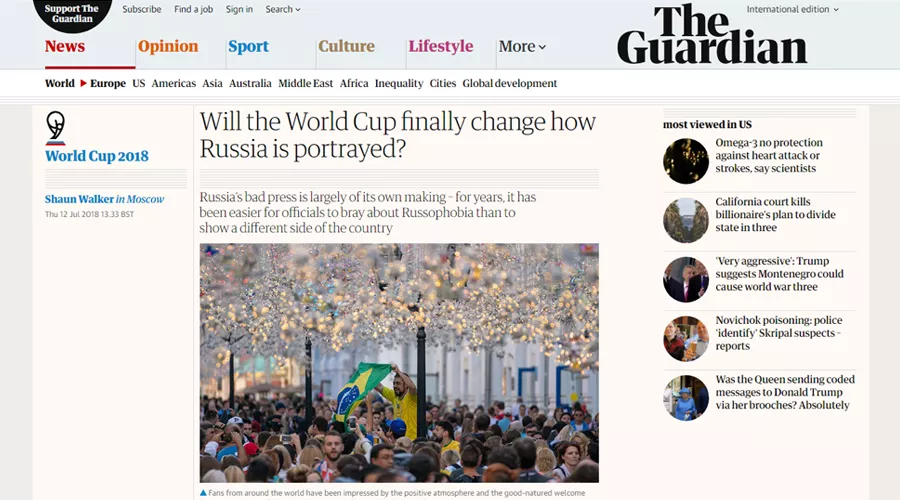The height and width of the screenshot is (500, 900).
Task: Open the World Cup 2018 series link
Action: (x=96, y=156)
